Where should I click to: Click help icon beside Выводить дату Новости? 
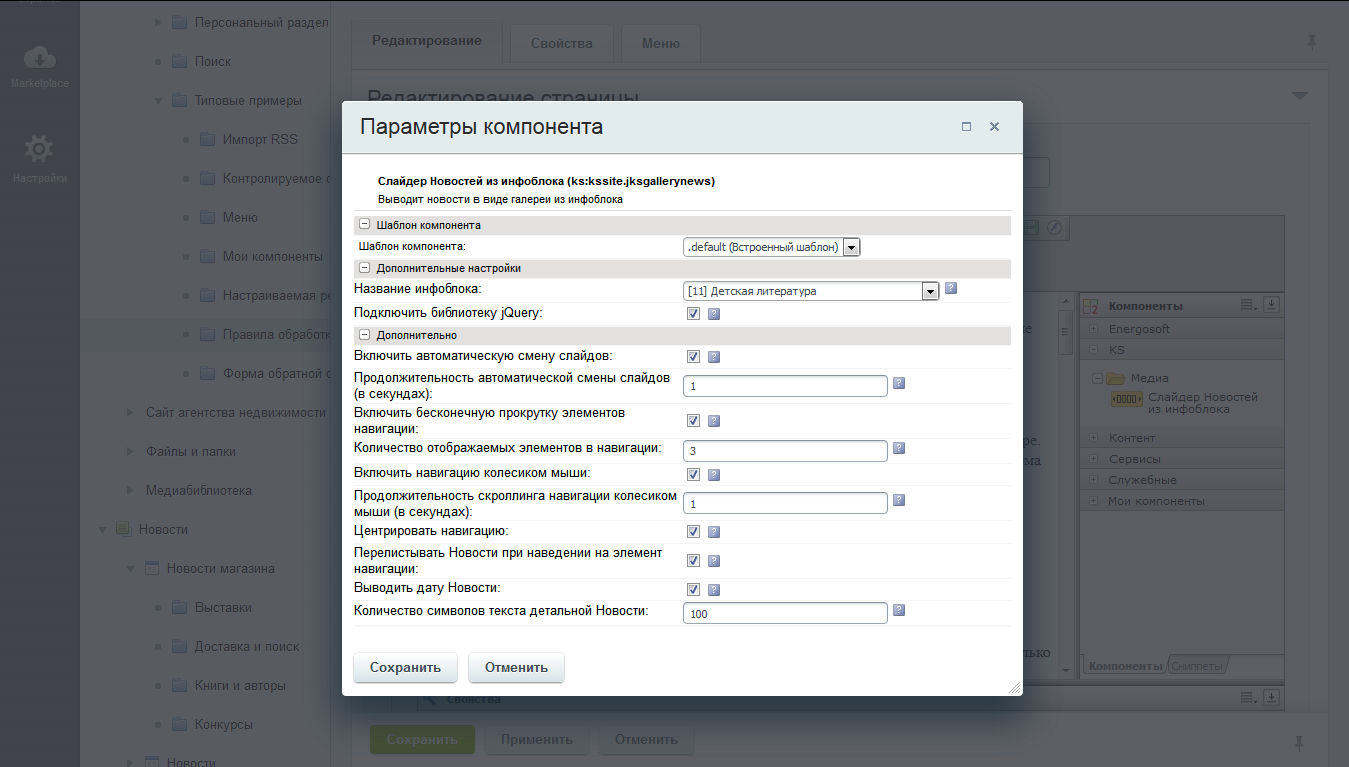(x=714, y=590)
